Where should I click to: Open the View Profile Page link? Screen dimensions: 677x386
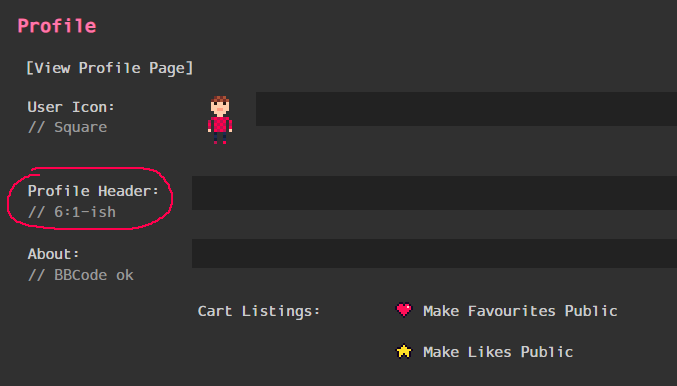(x=110, y=68)
